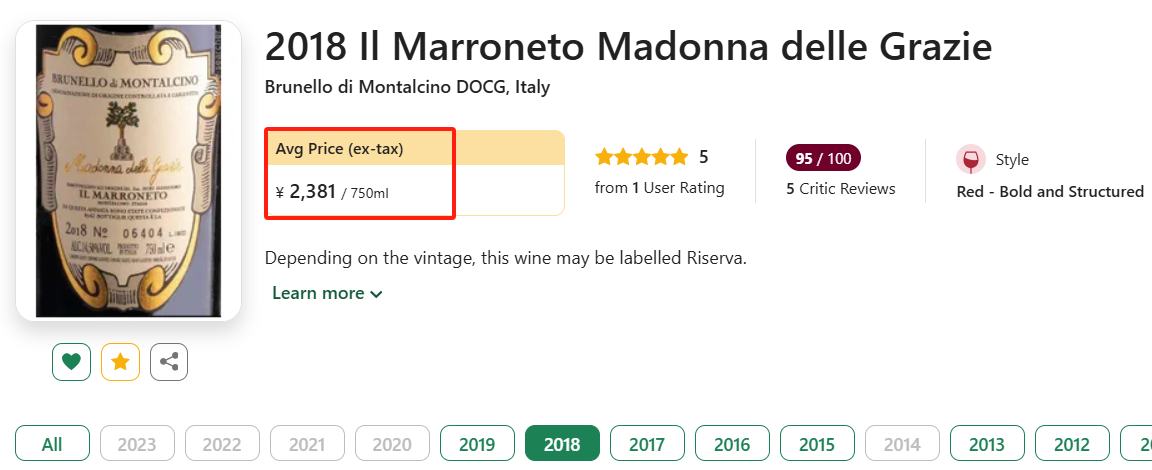Screen dimensions: 1152x470
Task: Choose the 2017 vintage
Action: [x=647, y=444]
